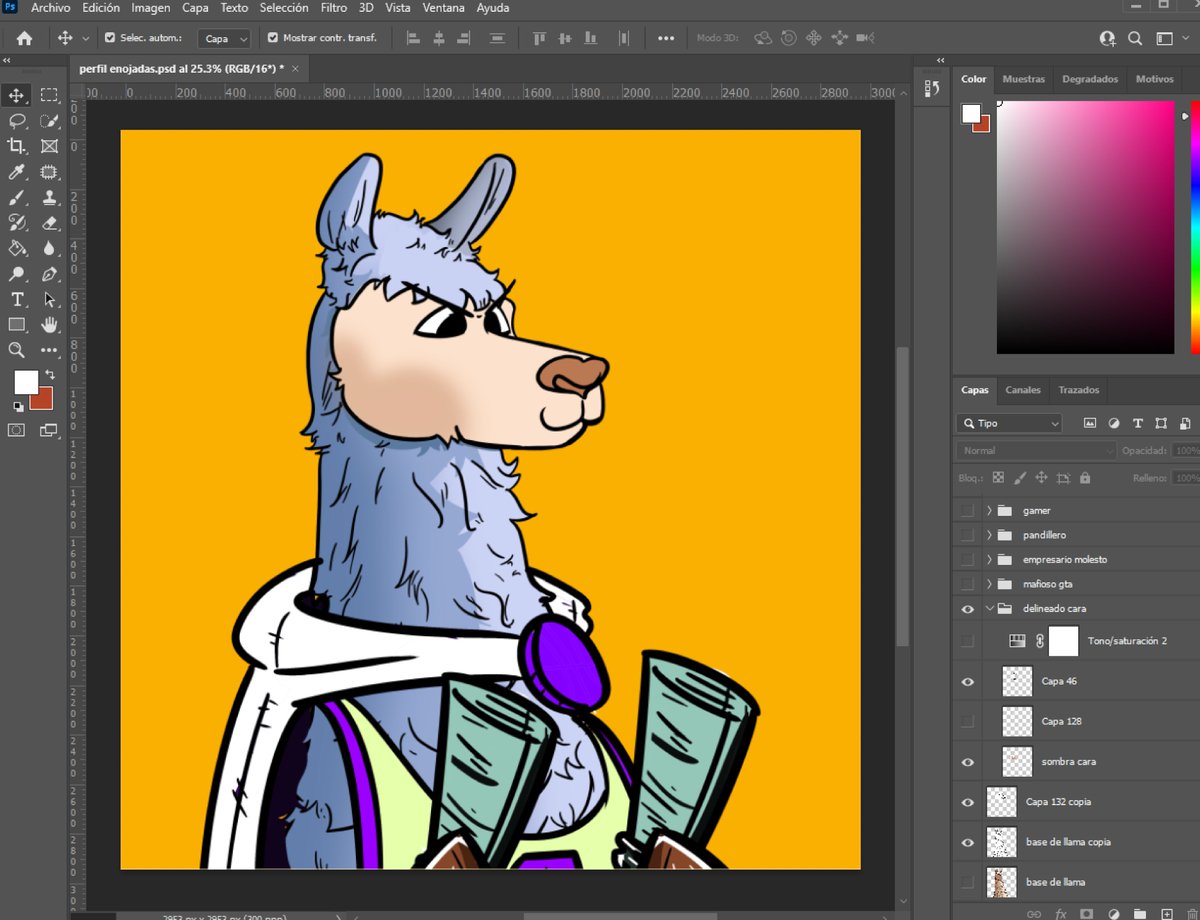Collapse the delineado cara group
Viewport: 1200px width, 920px height.
pyautogui.click(x=989, y=608)
